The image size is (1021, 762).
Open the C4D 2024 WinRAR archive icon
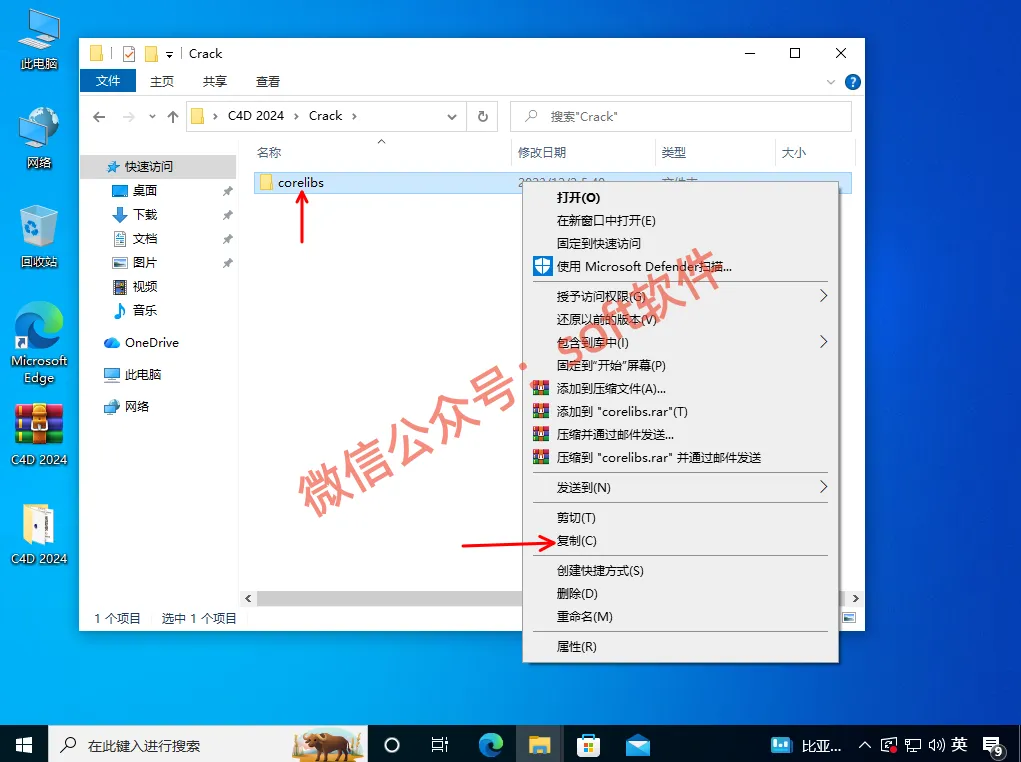(x=38, y=435)
